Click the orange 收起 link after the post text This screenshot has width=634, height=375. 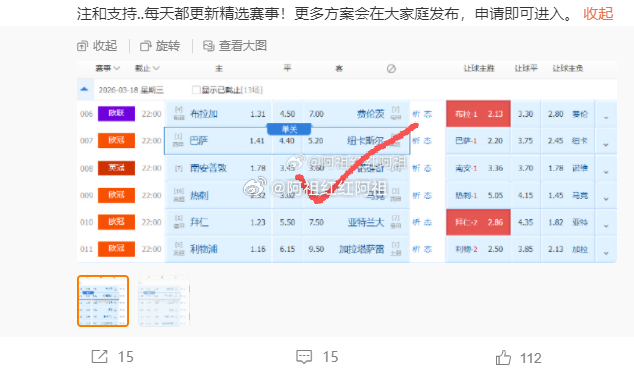point(598,14)
